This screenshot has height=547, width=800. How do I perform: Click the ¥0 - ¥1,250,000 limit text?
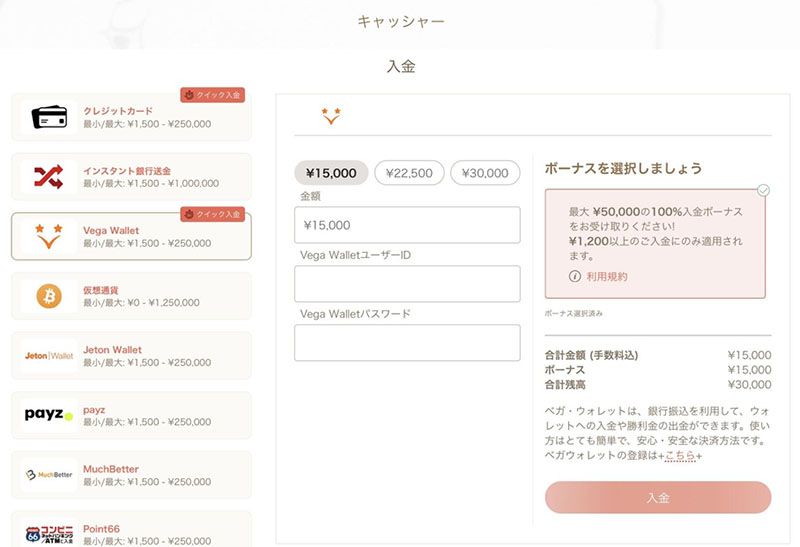click(x=163, y=303)
